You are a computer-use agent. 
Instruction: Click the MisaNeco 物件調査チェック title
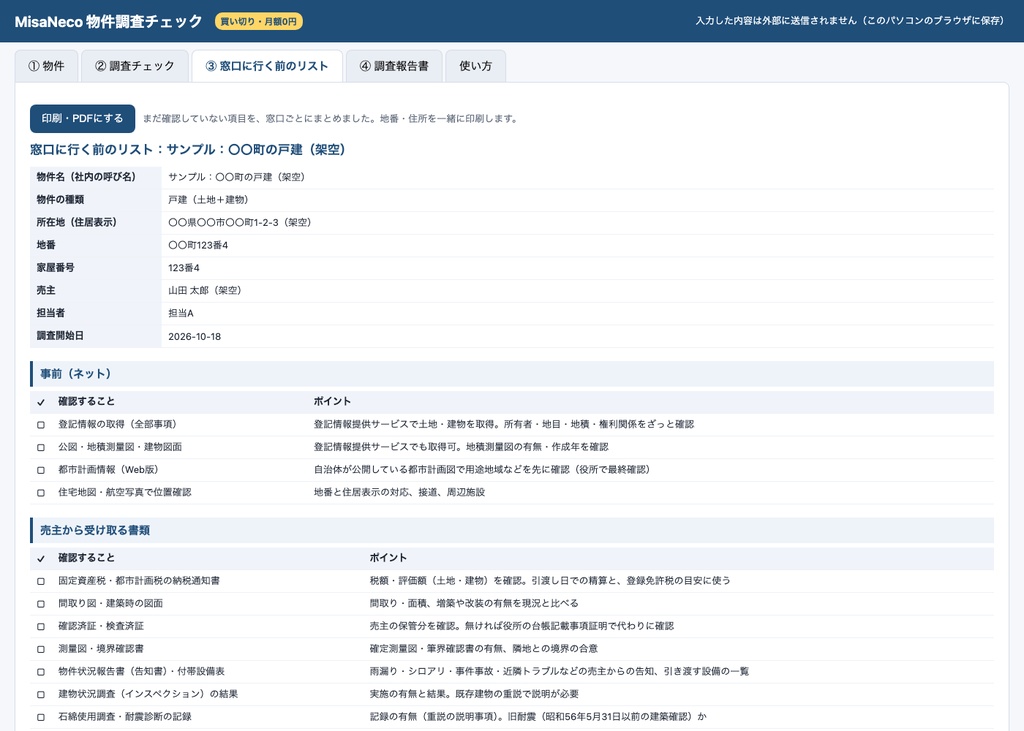(108, 22)
